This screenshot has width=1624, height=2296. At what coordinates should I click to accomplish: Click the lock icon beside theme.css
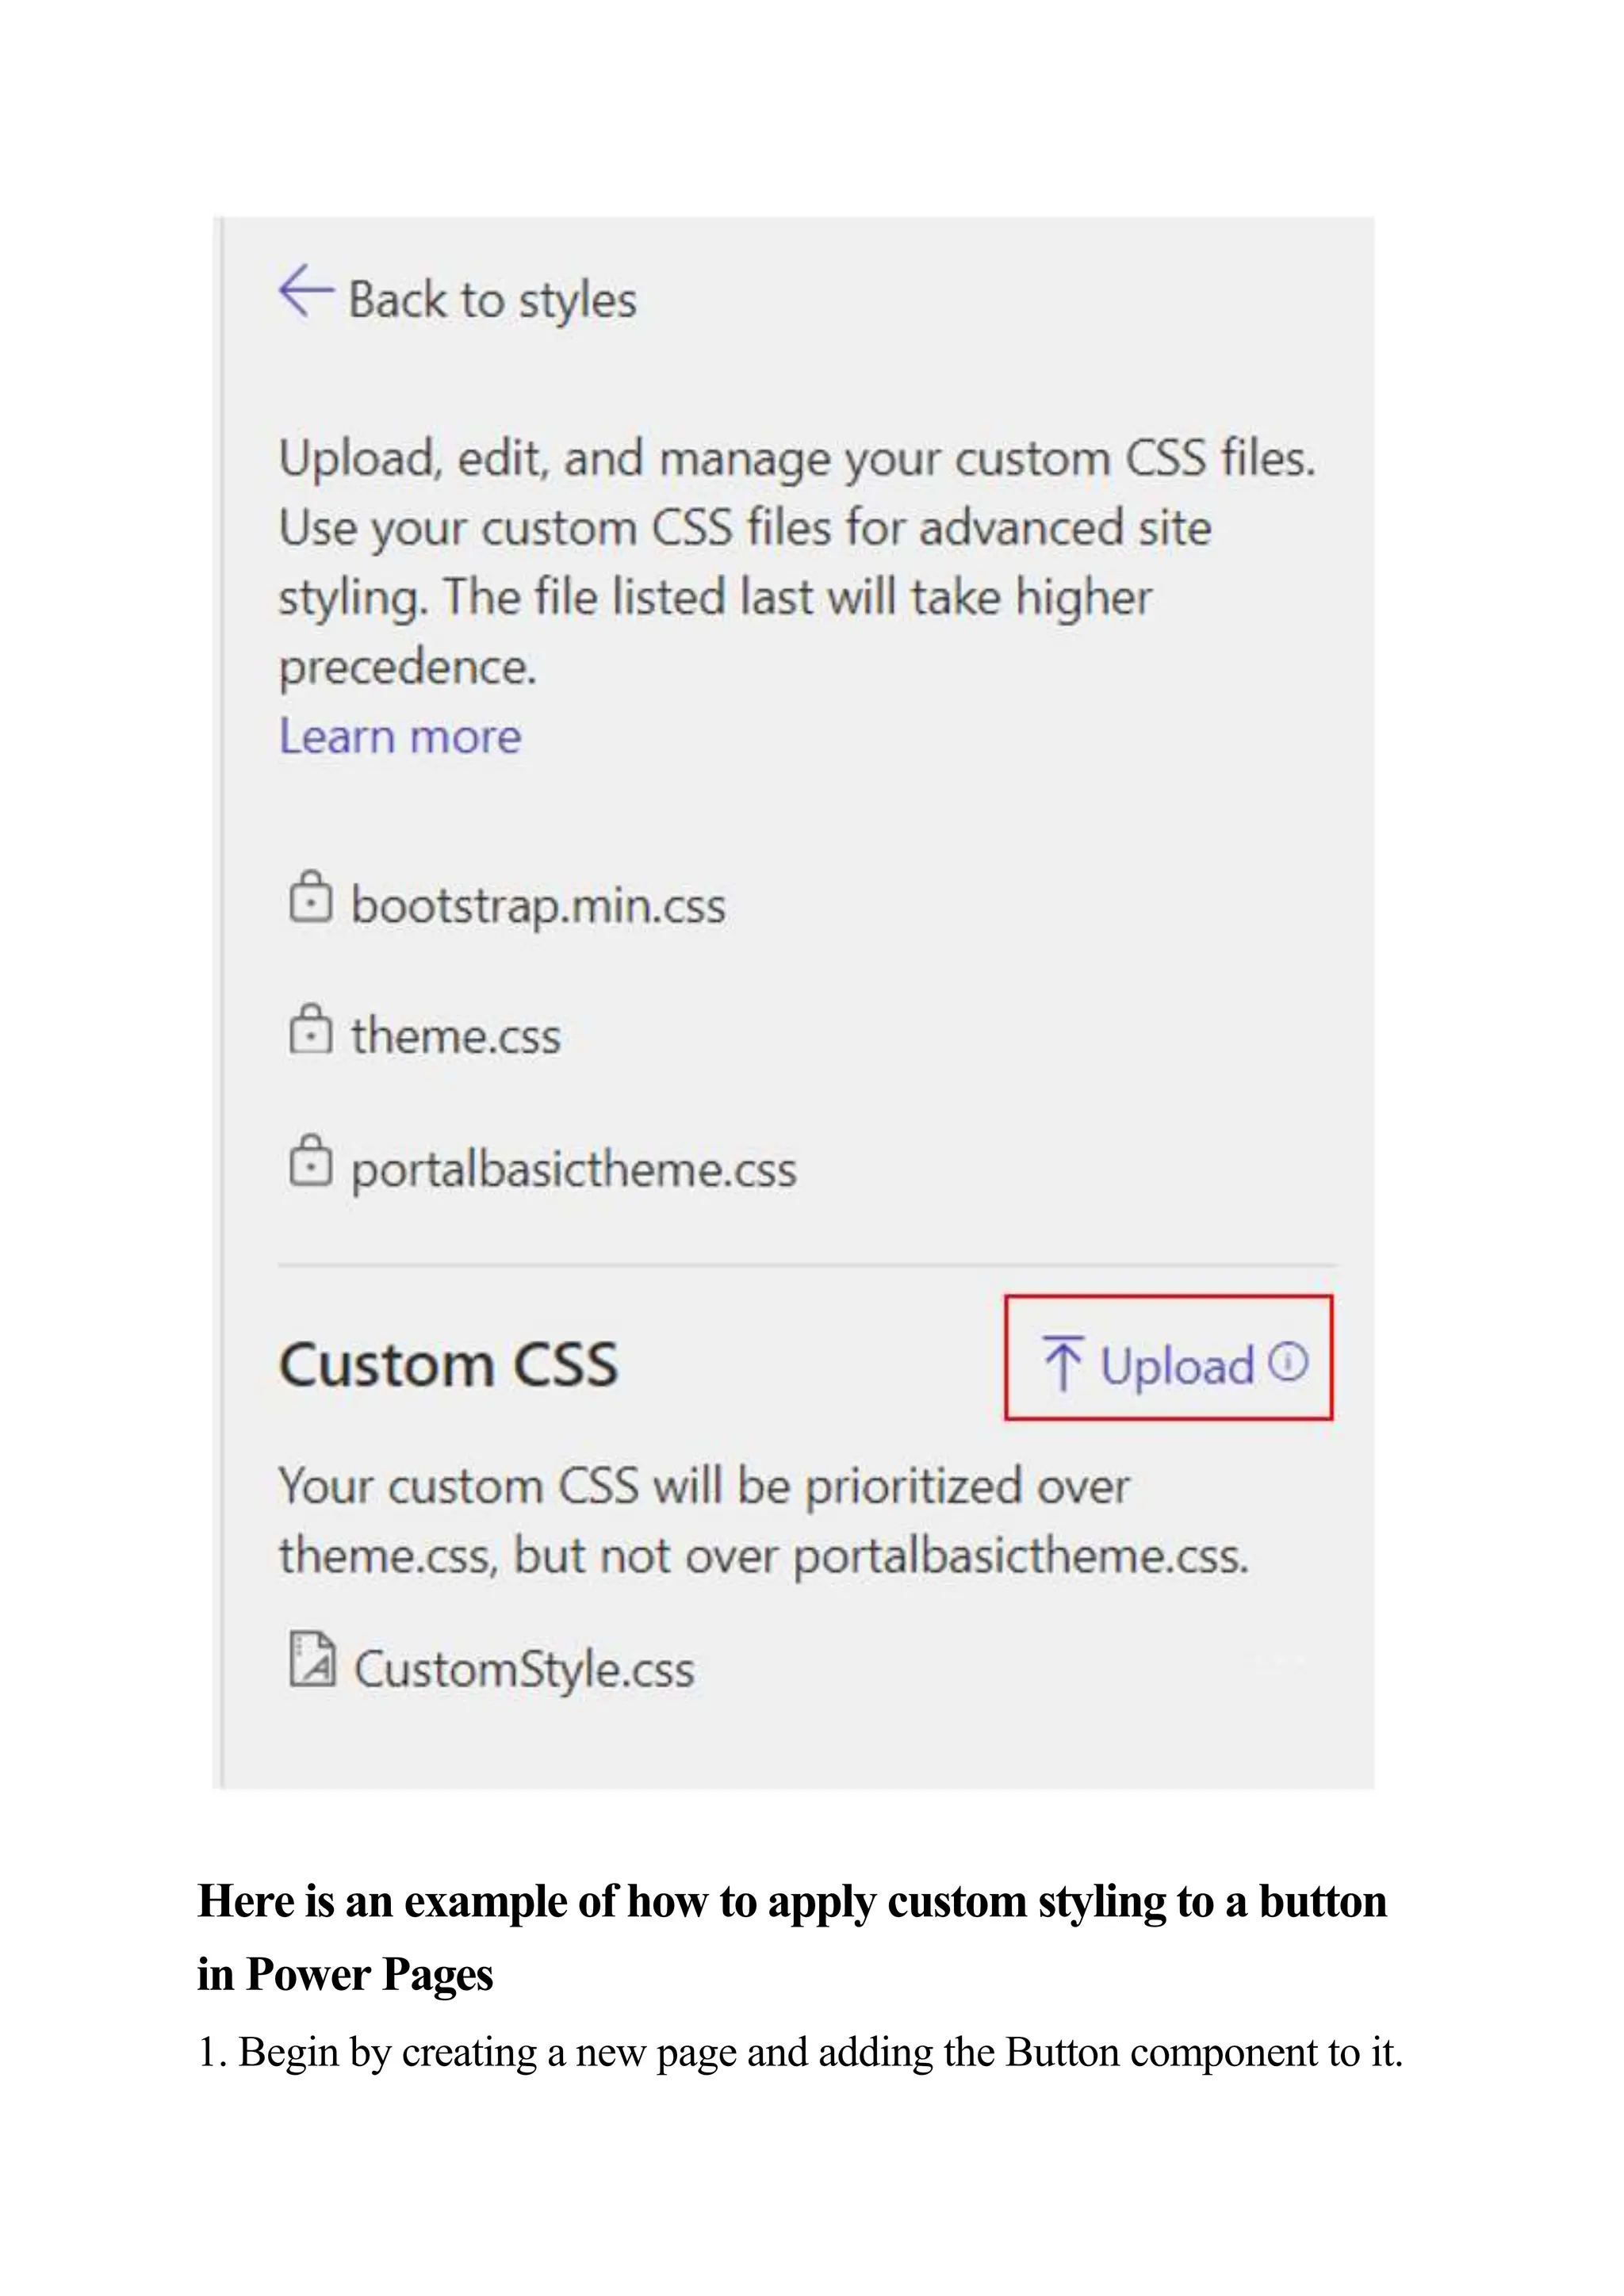pos(310,1028)
